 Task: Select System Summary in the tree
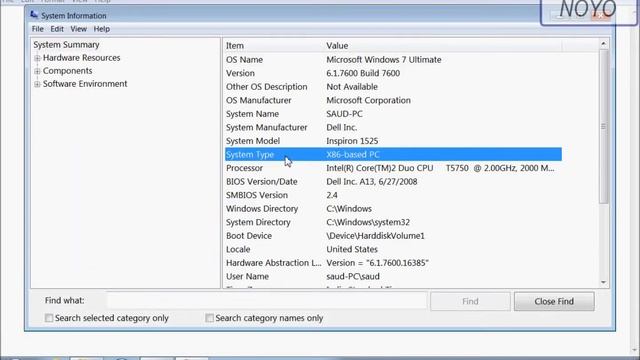pos(66,44)
